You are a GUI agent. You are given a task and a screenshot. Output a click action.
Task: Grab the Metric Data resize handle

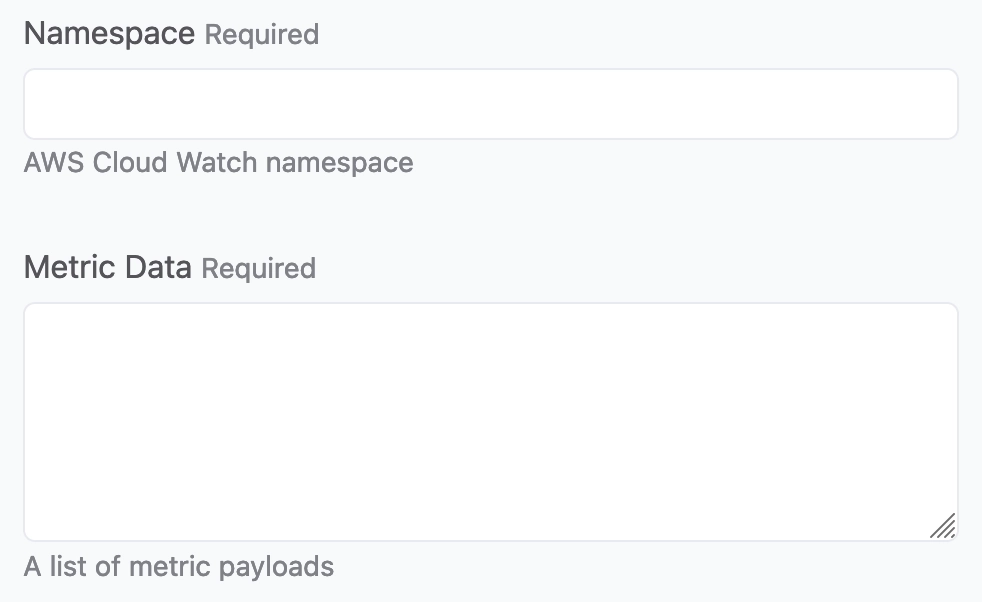coord(943,526)
